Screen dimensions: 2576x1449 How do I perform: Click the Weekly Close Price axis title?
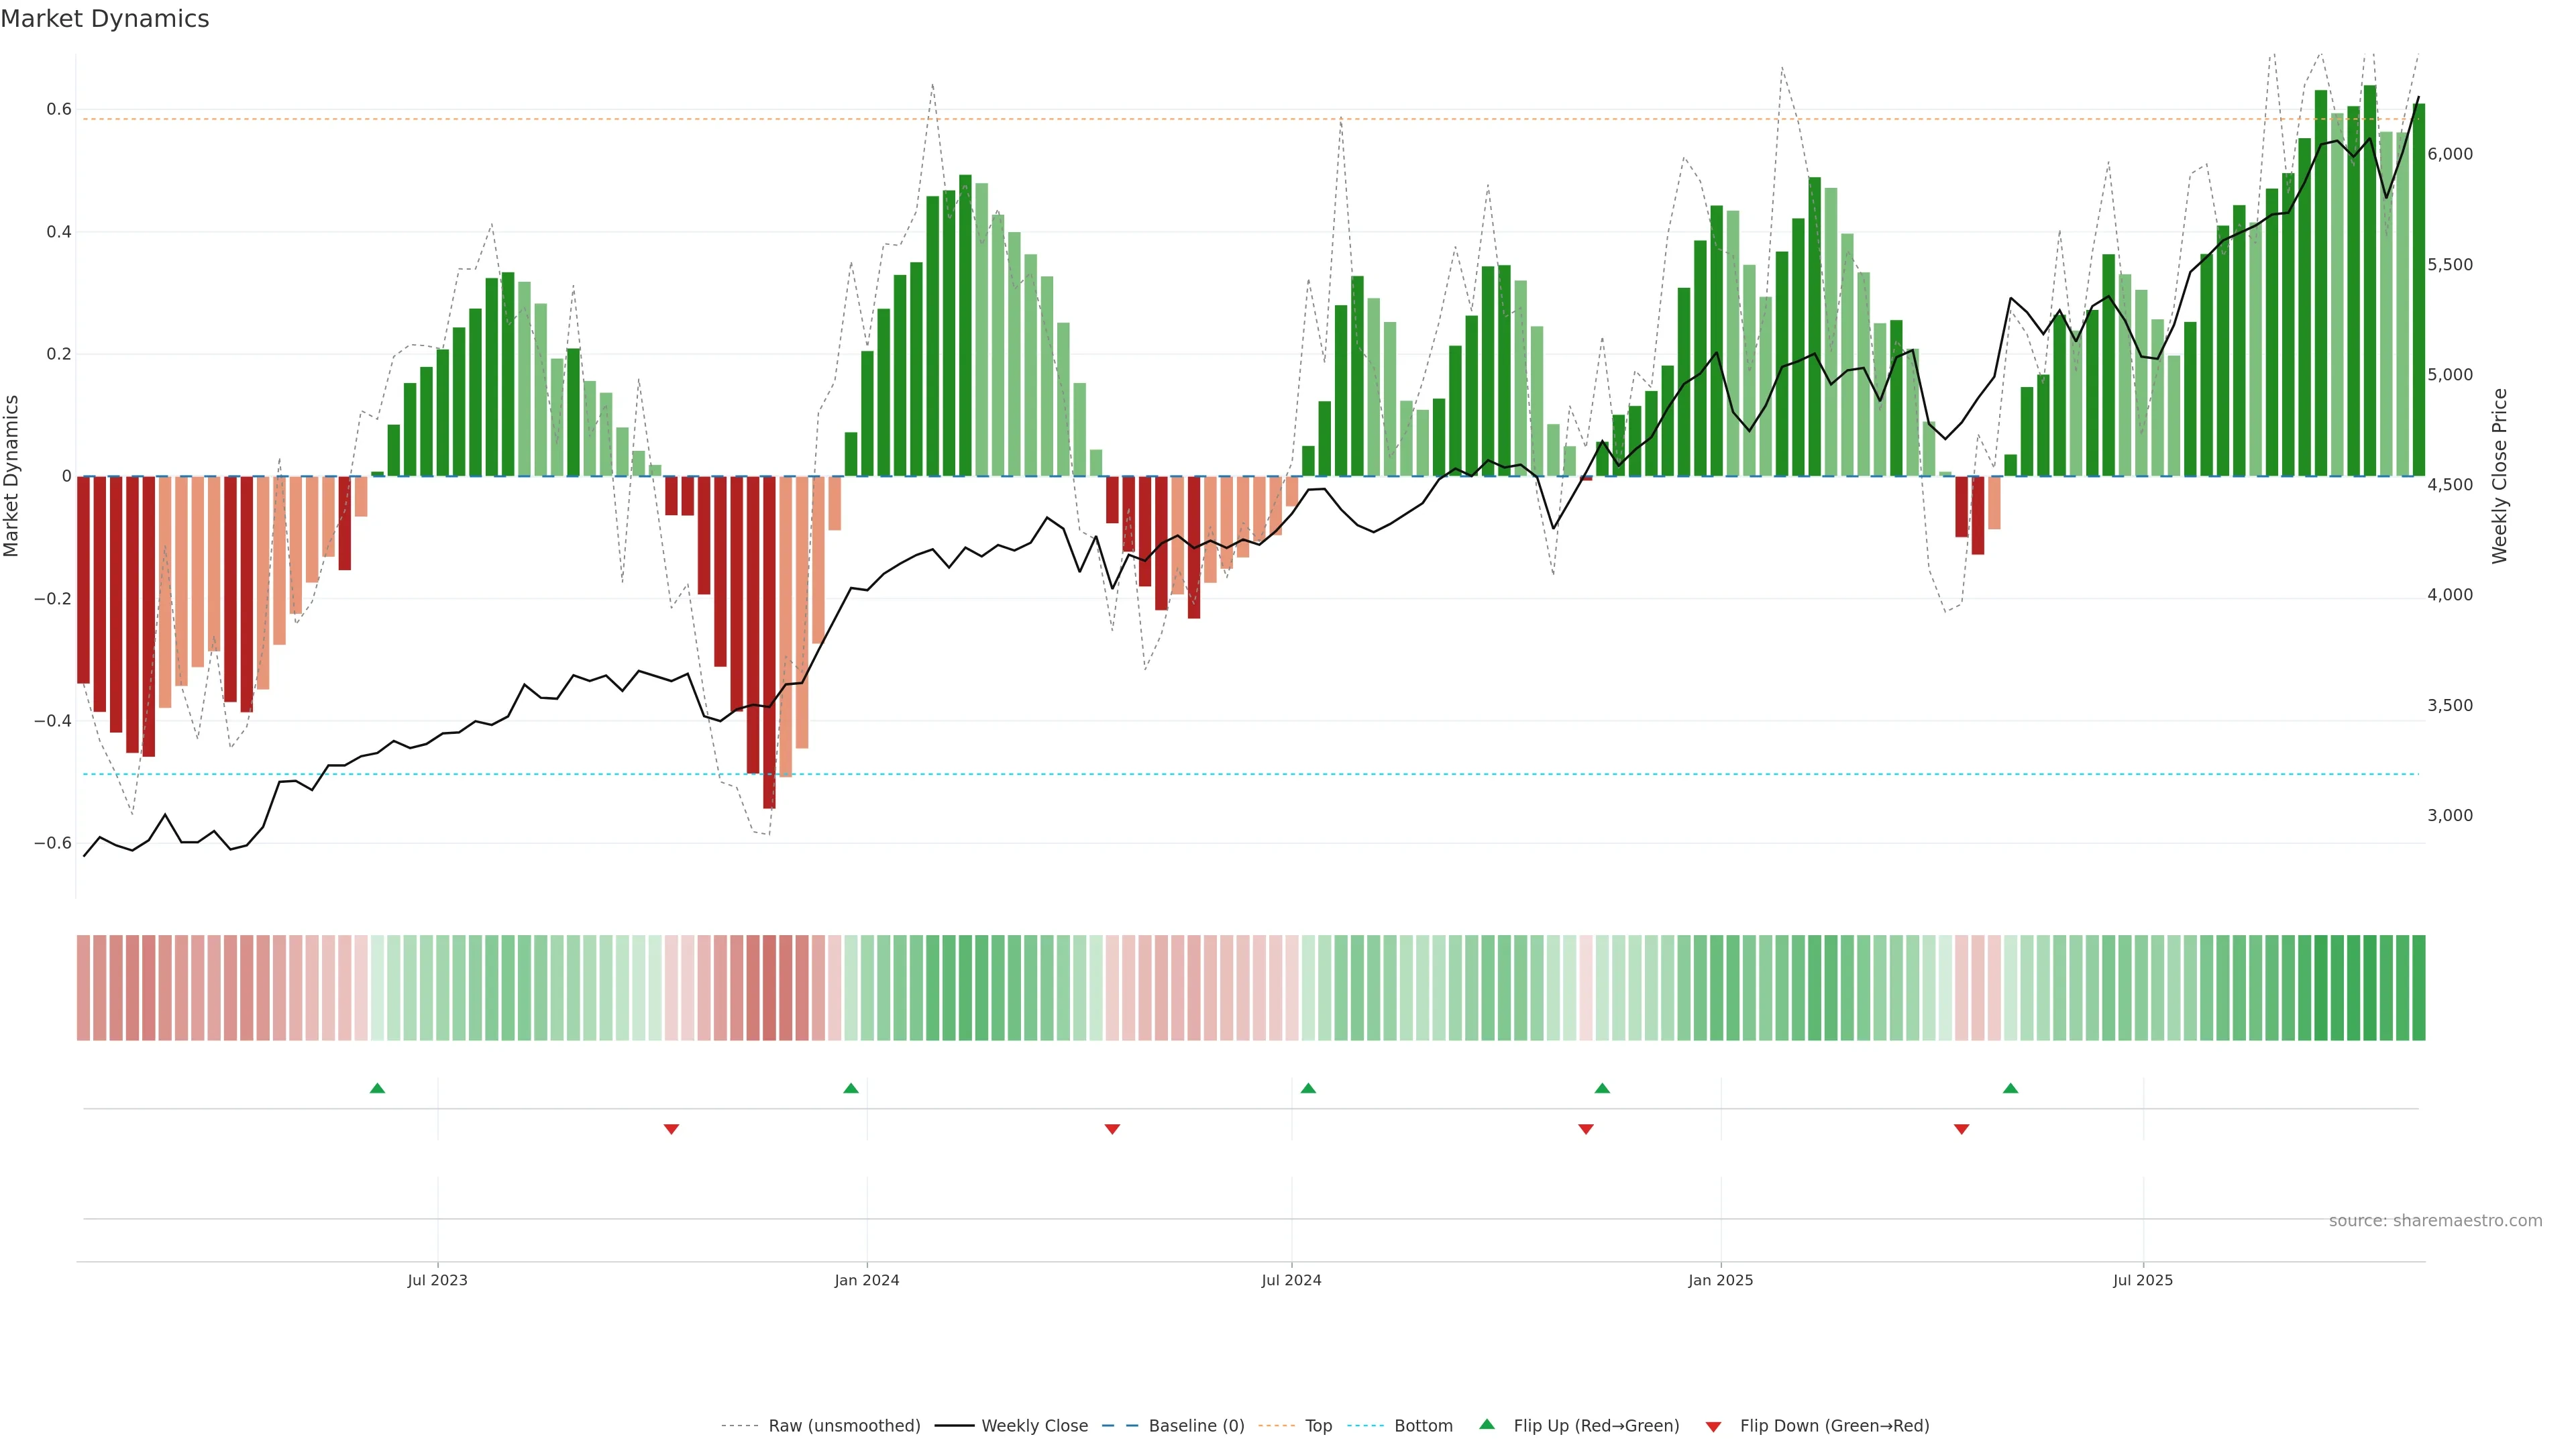tap(2499, 476)
